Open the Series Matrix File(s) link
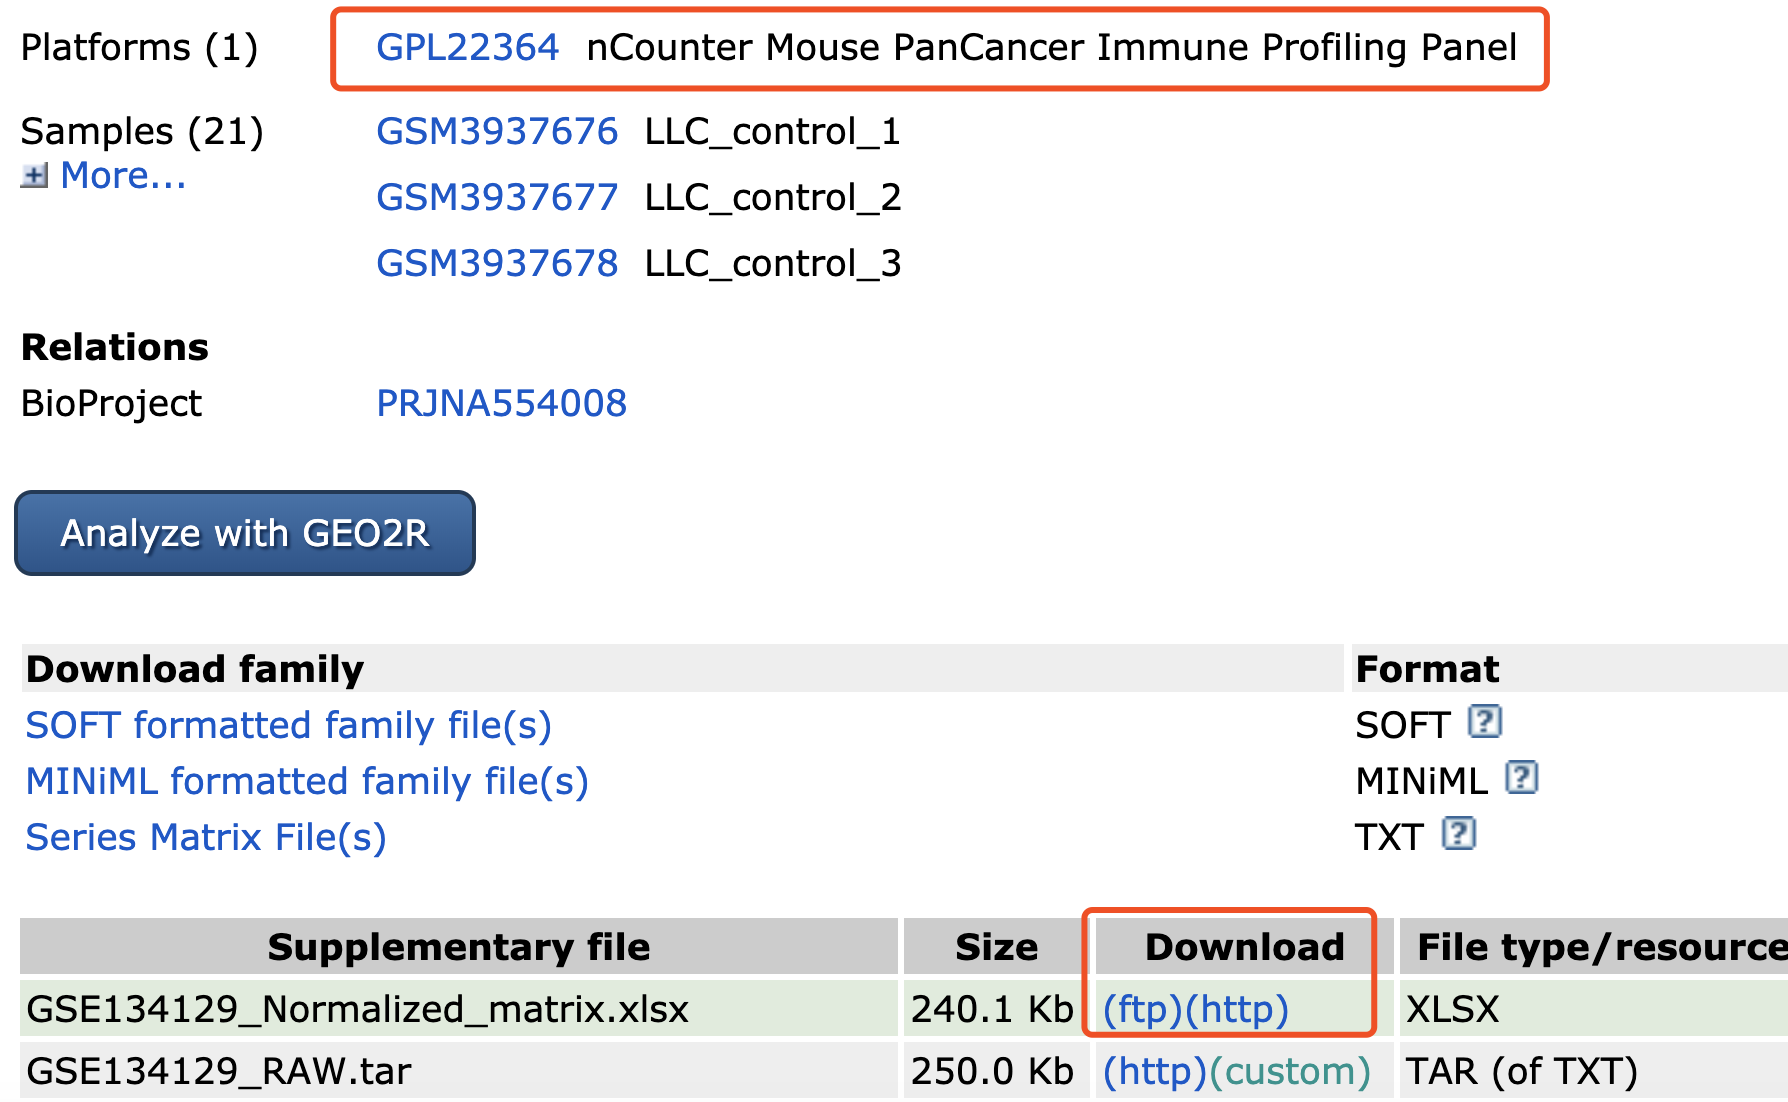The width and height of the screenshot is (1788, 1102). pos(206,837)
